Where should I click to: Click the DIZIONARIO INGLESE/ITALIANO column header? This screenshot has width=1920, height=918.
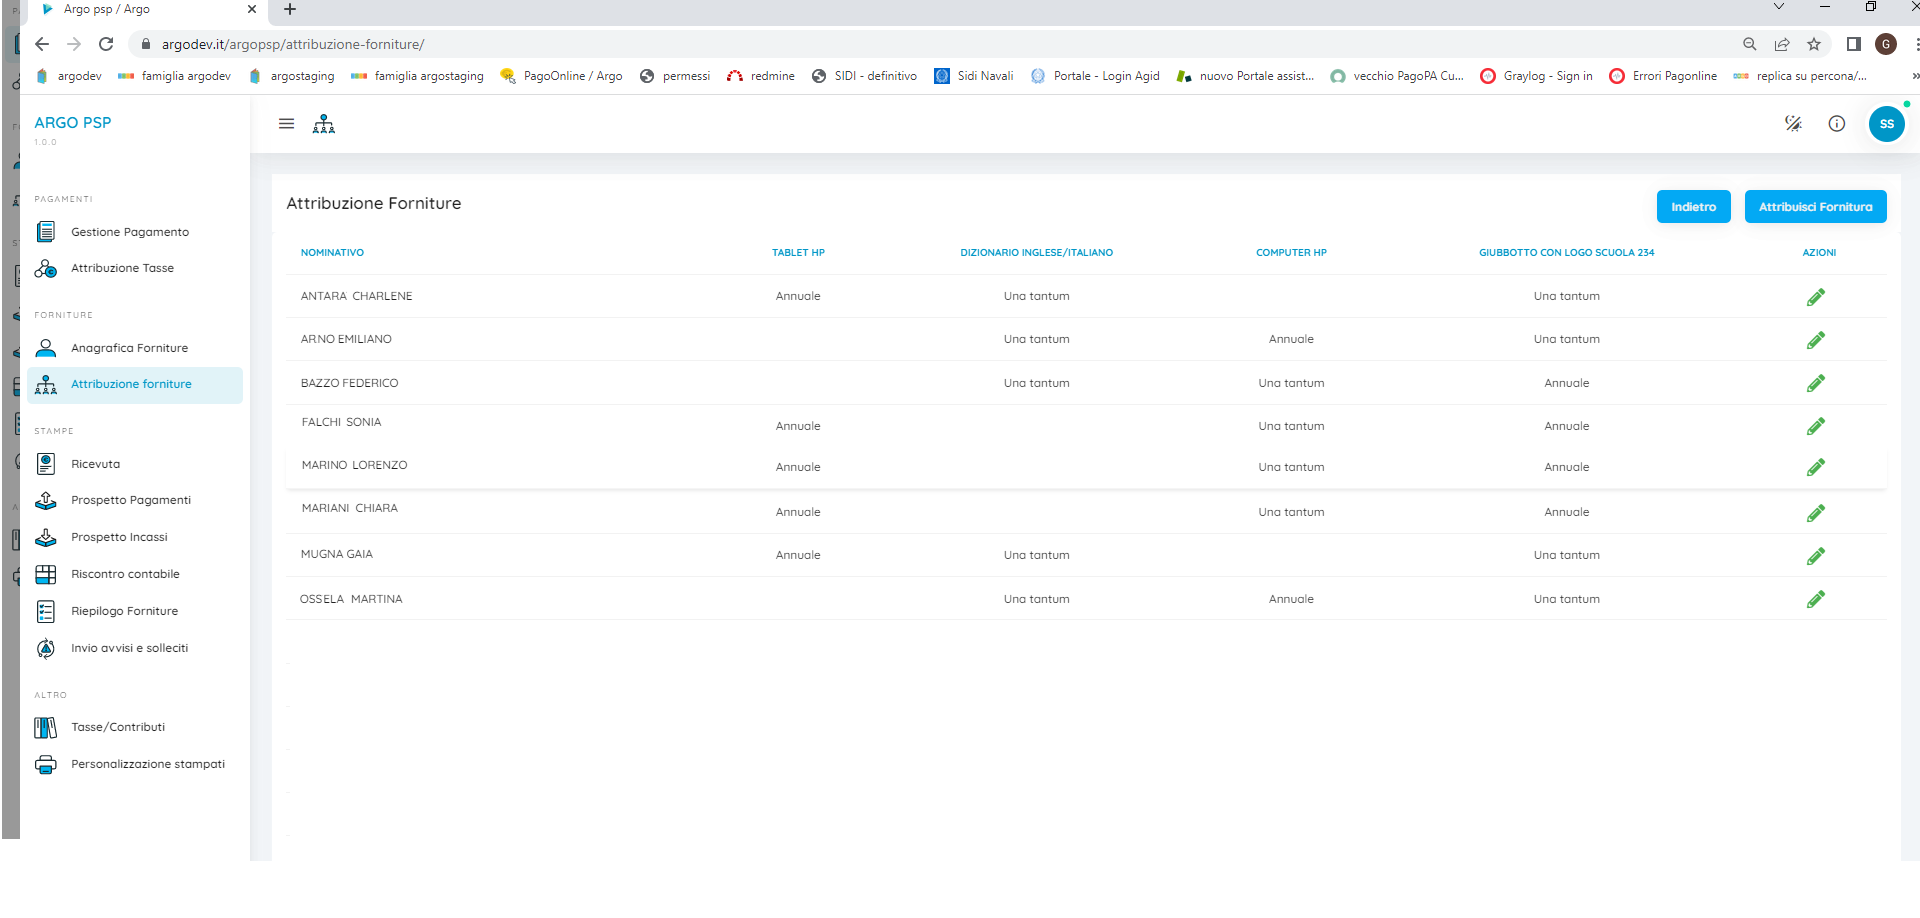pyautogui.click(x=1036, y=253)
